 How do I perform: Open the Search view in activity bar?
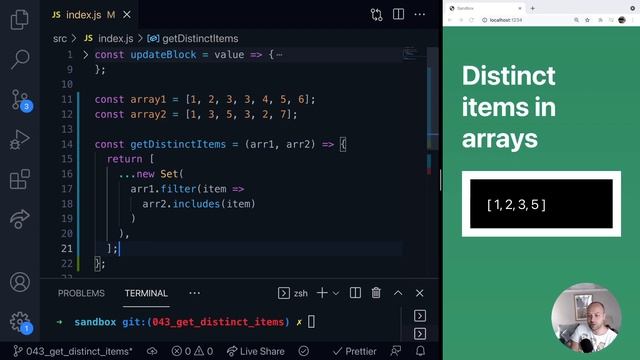pos(20,60)
